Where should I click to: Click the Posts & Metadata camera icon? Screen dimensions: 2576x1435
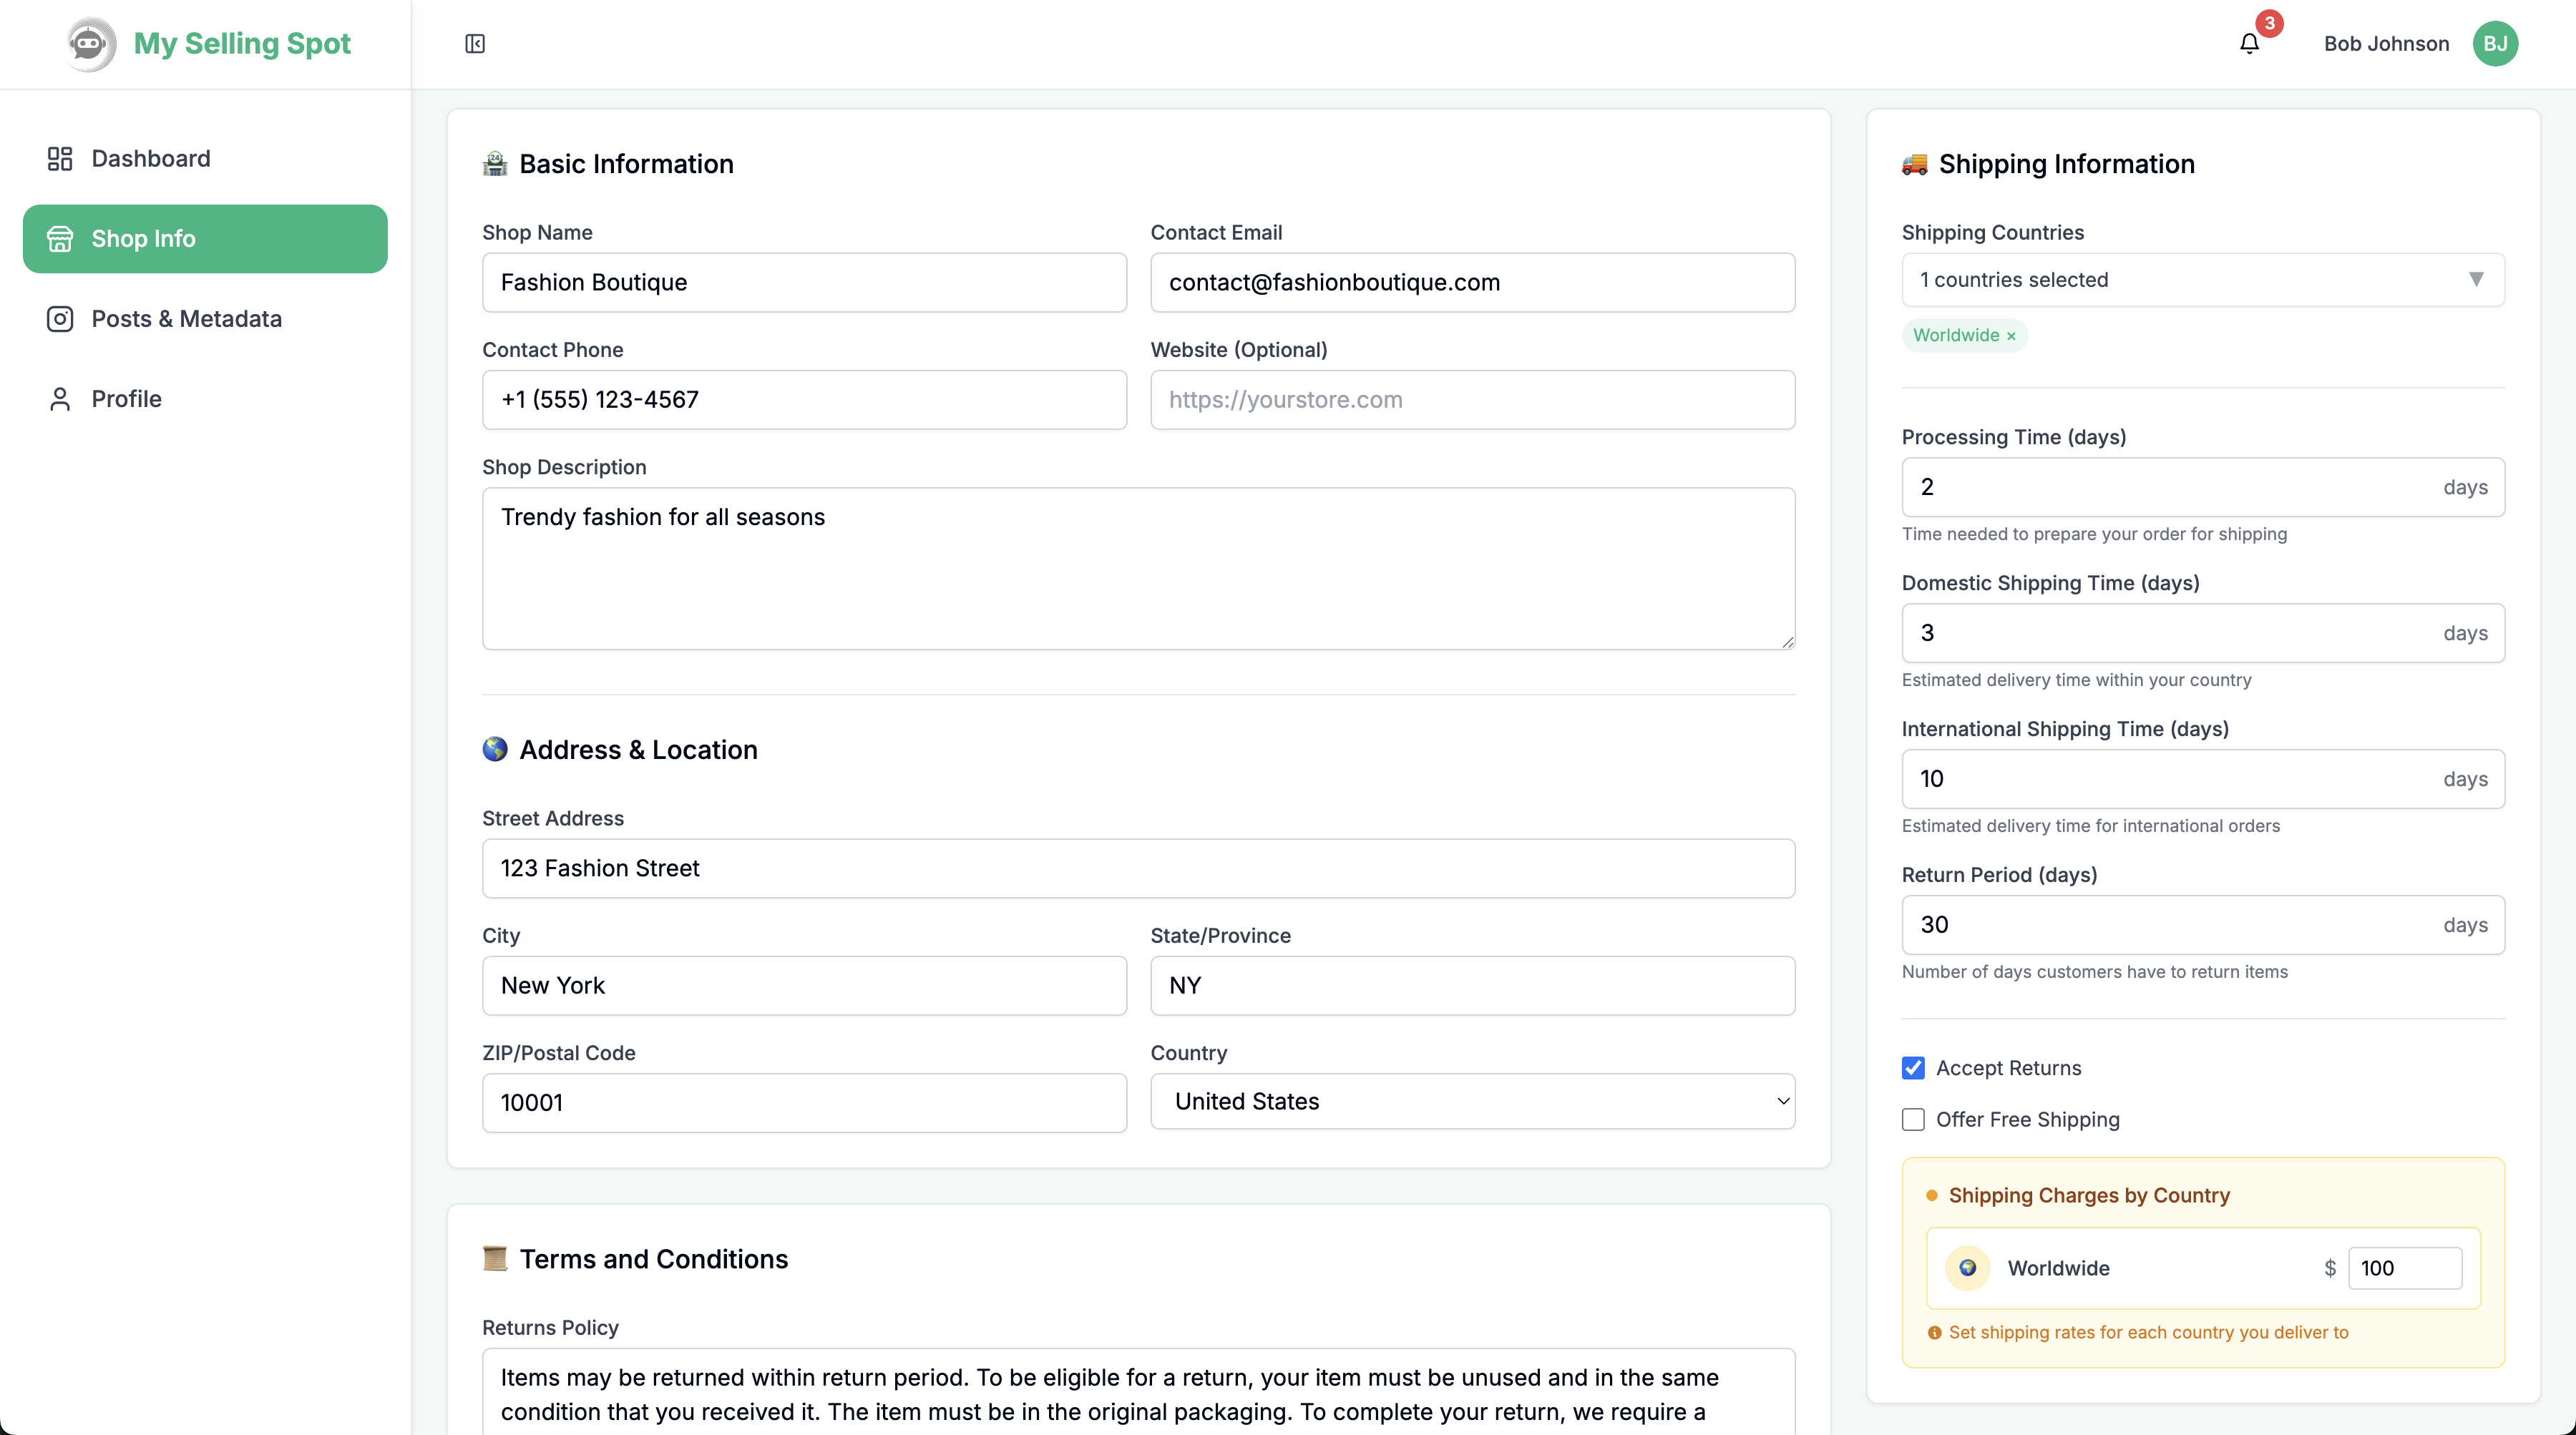coord(59,318)
